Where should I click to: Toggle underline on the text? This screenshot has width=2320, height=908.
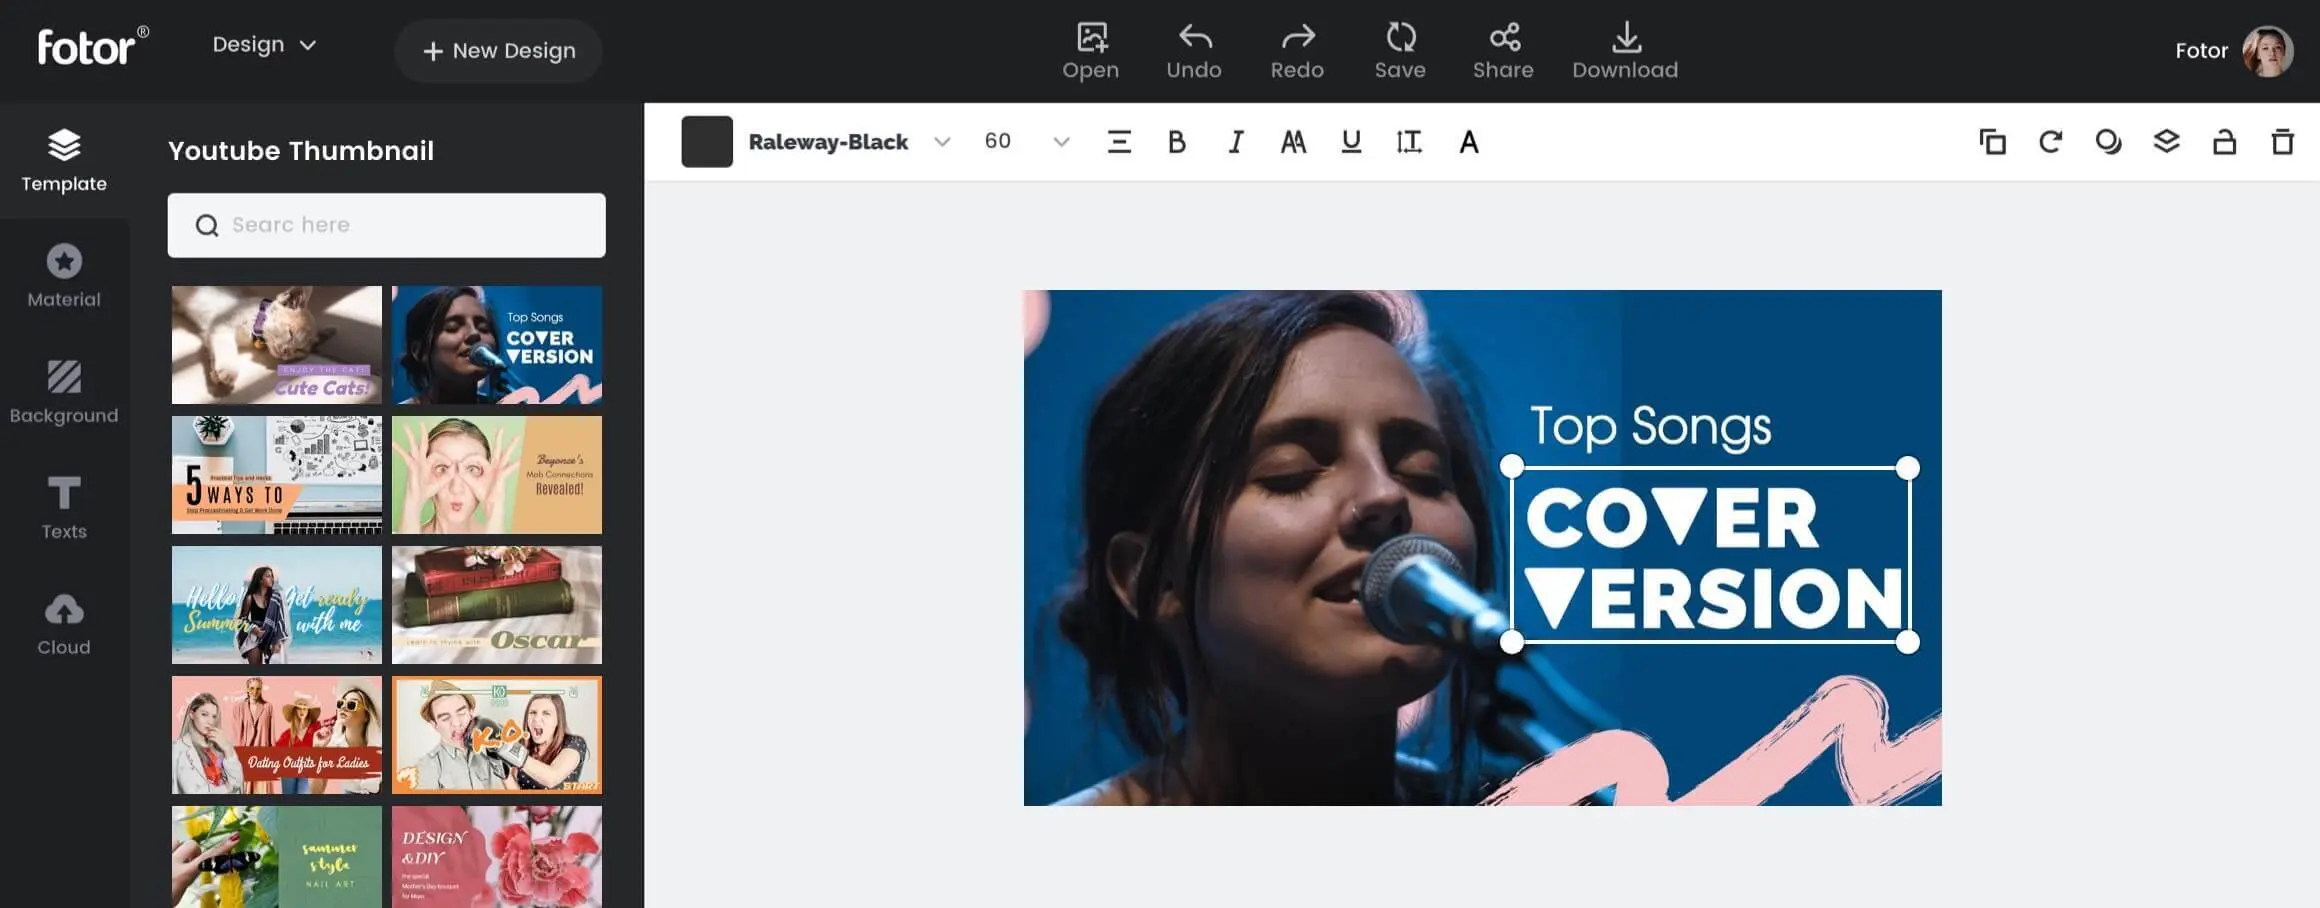point(1351,142)
